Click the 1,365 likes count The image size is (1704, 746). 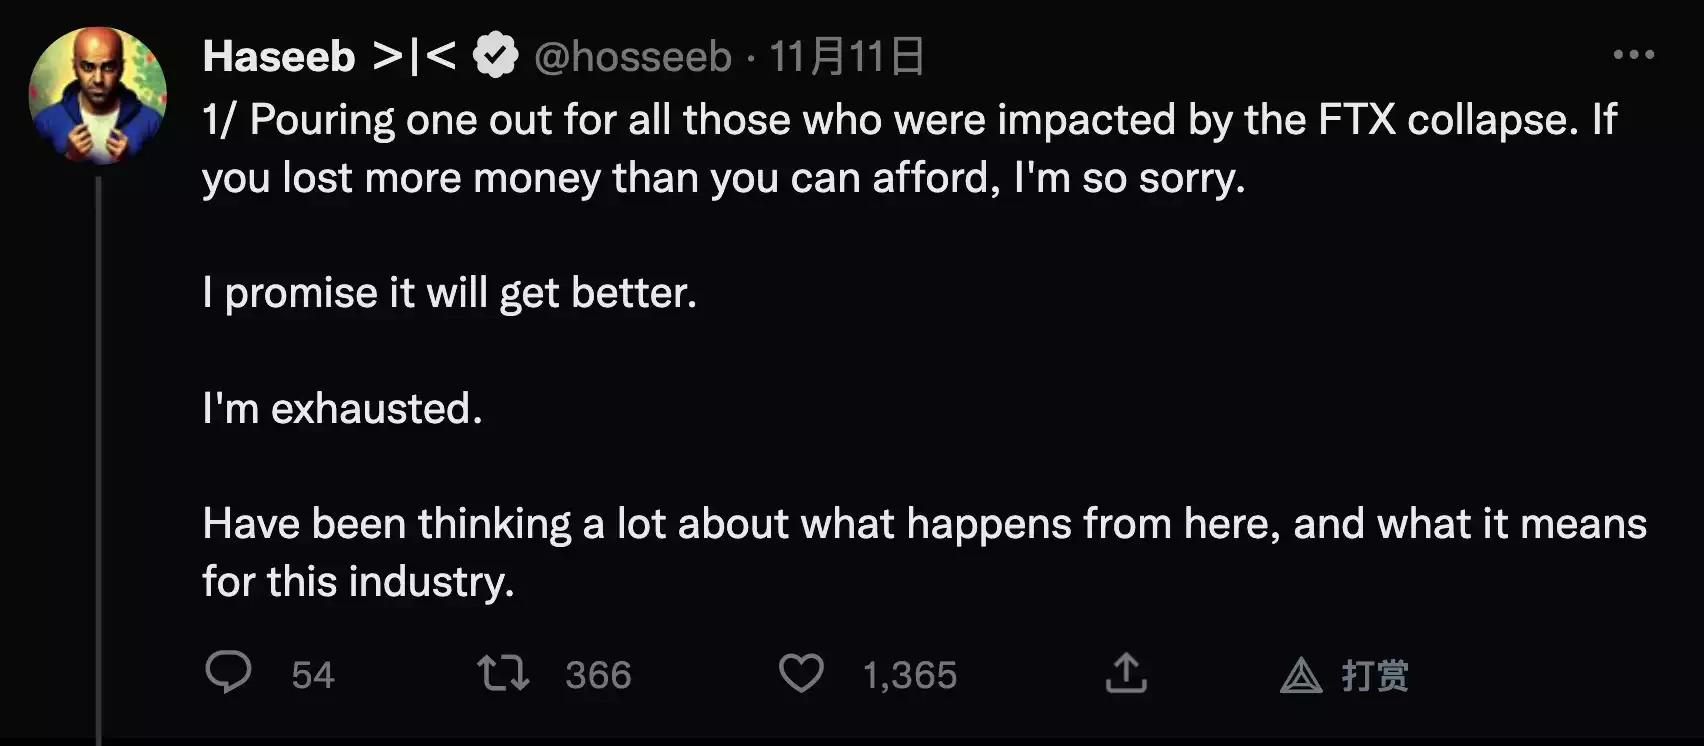(x=910, y=675)
